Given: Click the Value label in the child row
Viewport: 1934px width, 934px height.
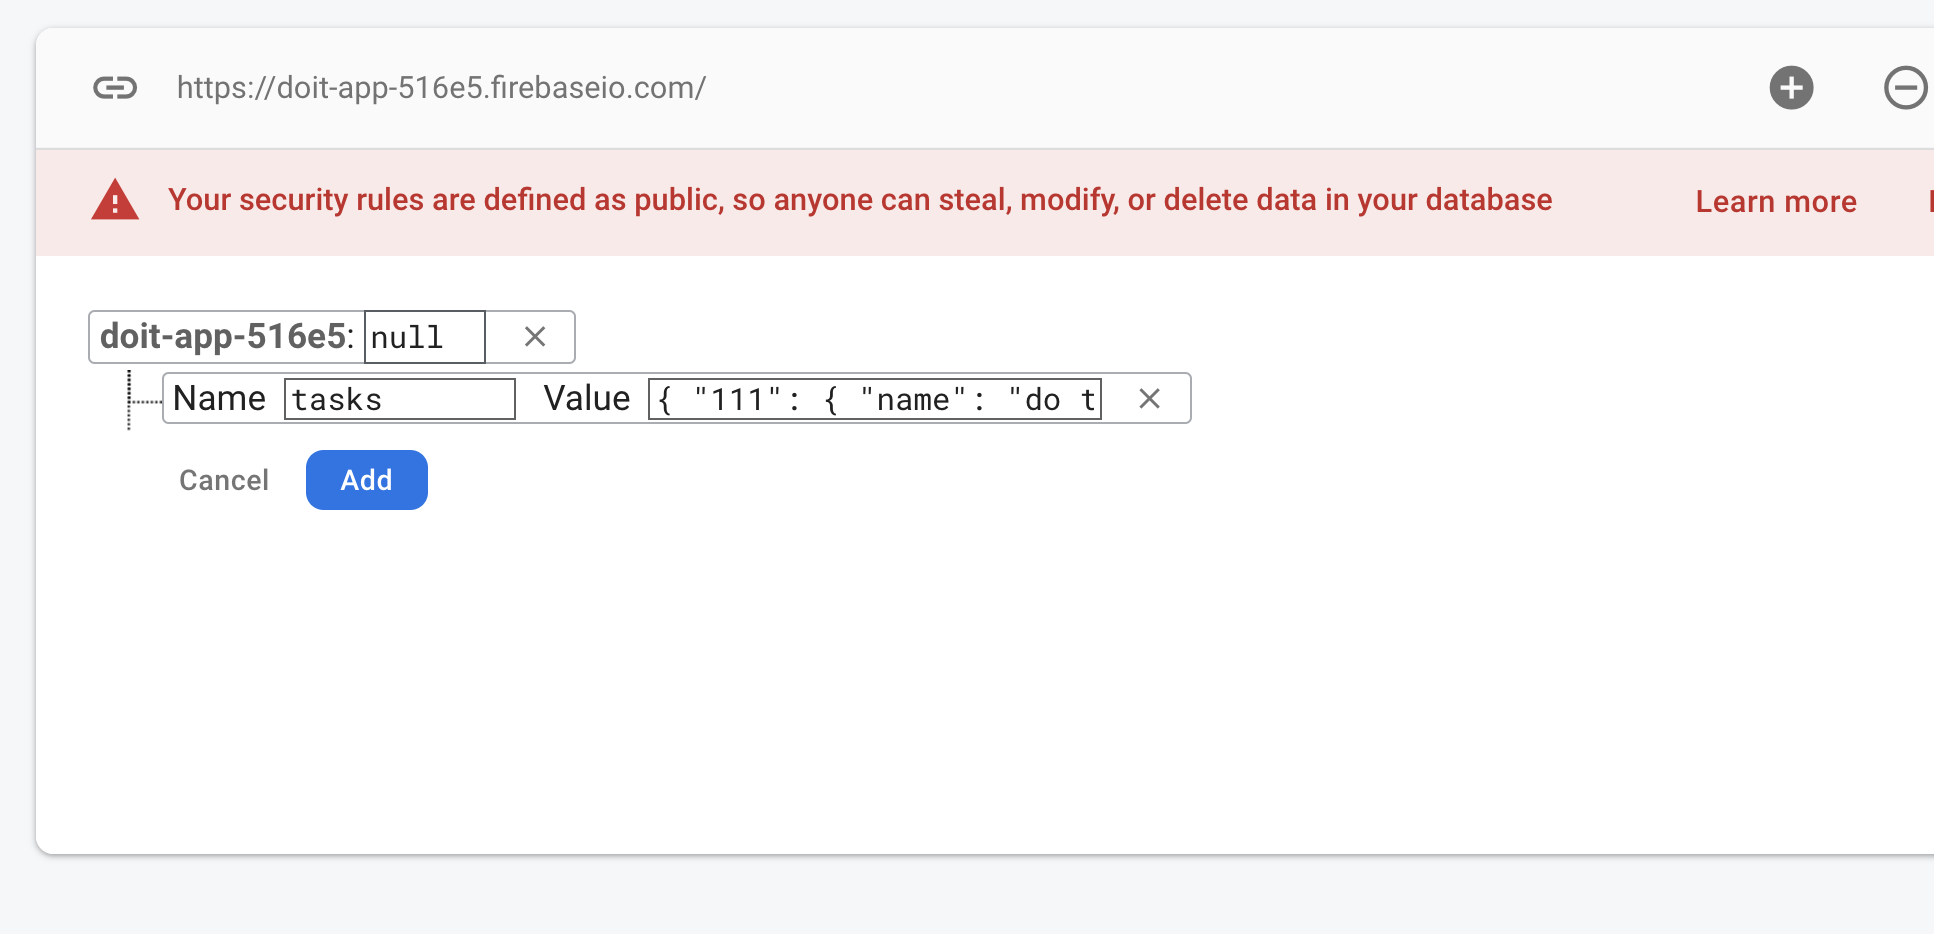Looking at the screenshot, I should (x=586, y=399).
